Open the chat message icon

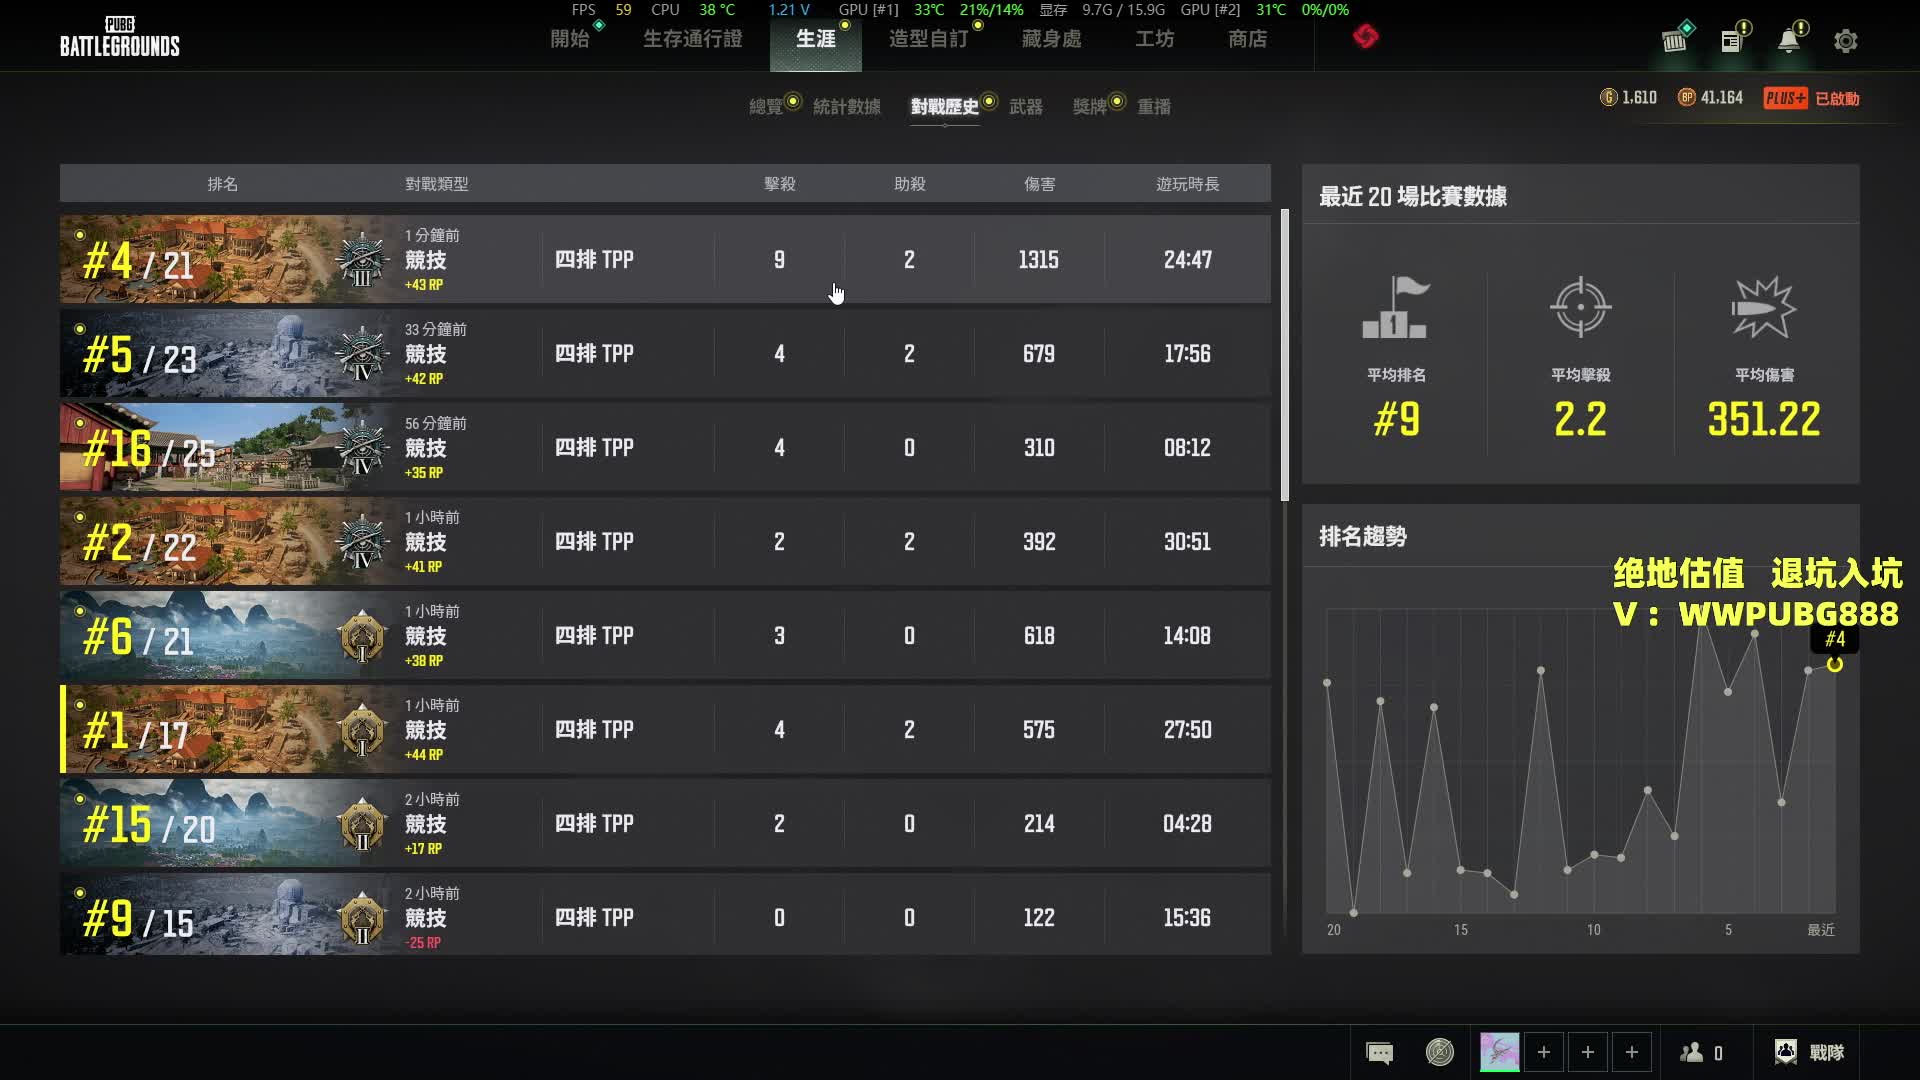(1379, 1053)
